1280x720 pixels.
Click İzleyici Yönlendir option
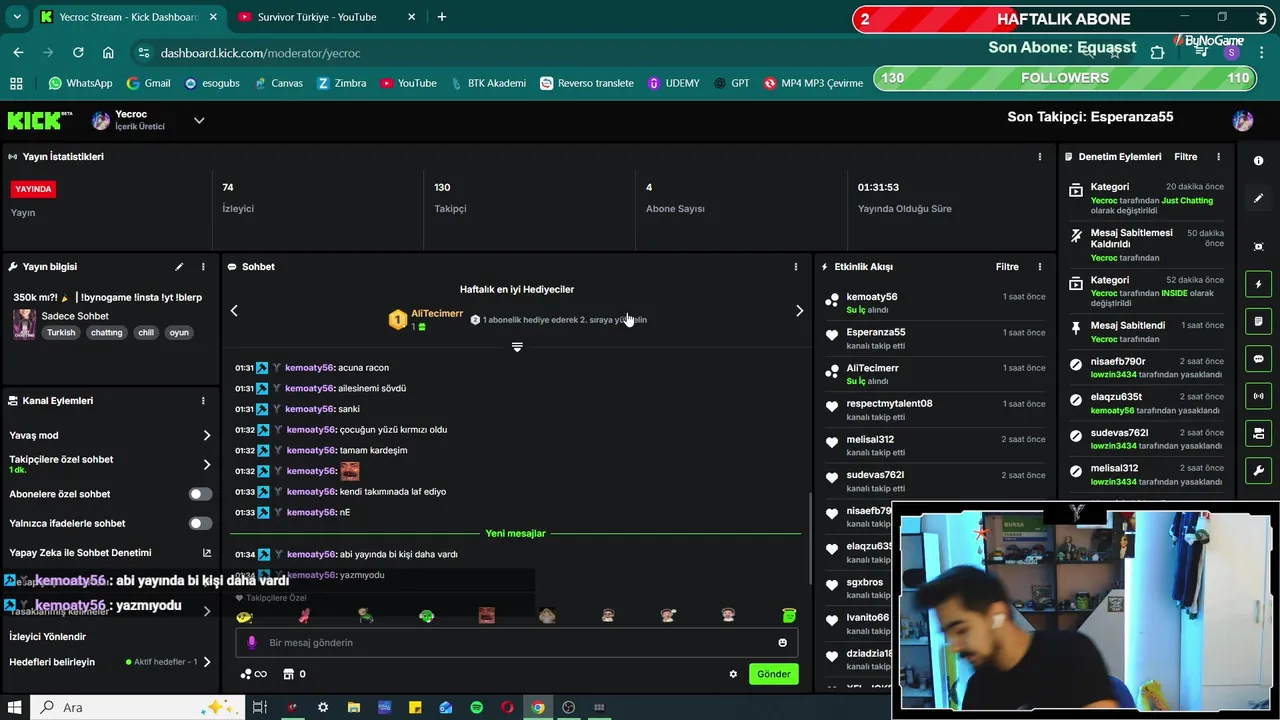coord(48,637)
